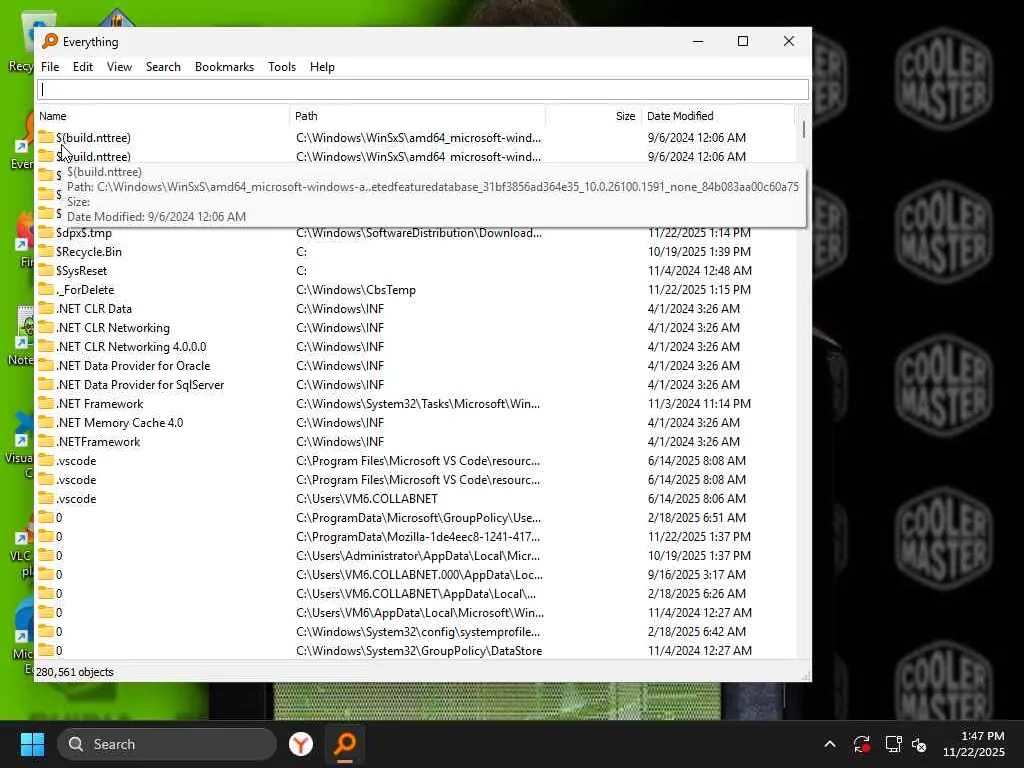Click the 10/19/2025 1:39 PM date cell
This screenshot has height=768, width=1024.
[x=699, y=251]
